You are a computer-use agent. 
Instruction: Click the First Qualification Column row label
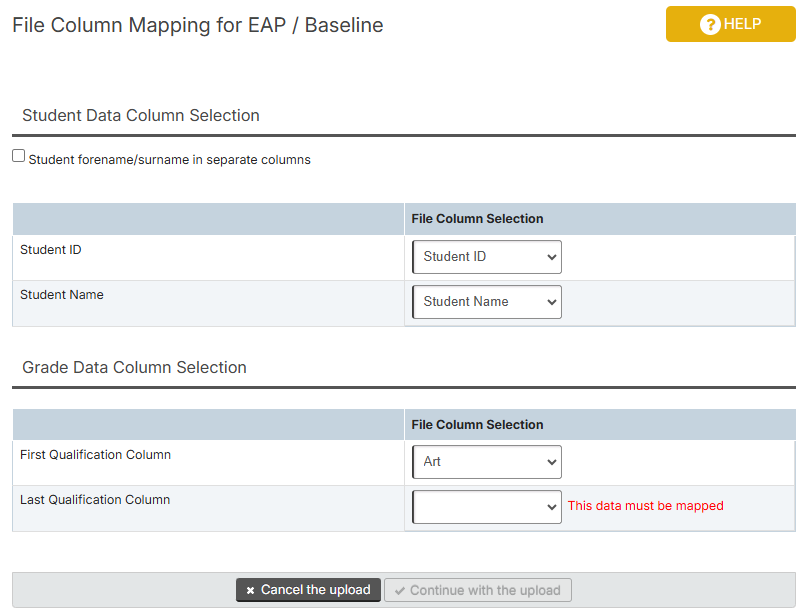pyautogui.click(x=95, y=455)
